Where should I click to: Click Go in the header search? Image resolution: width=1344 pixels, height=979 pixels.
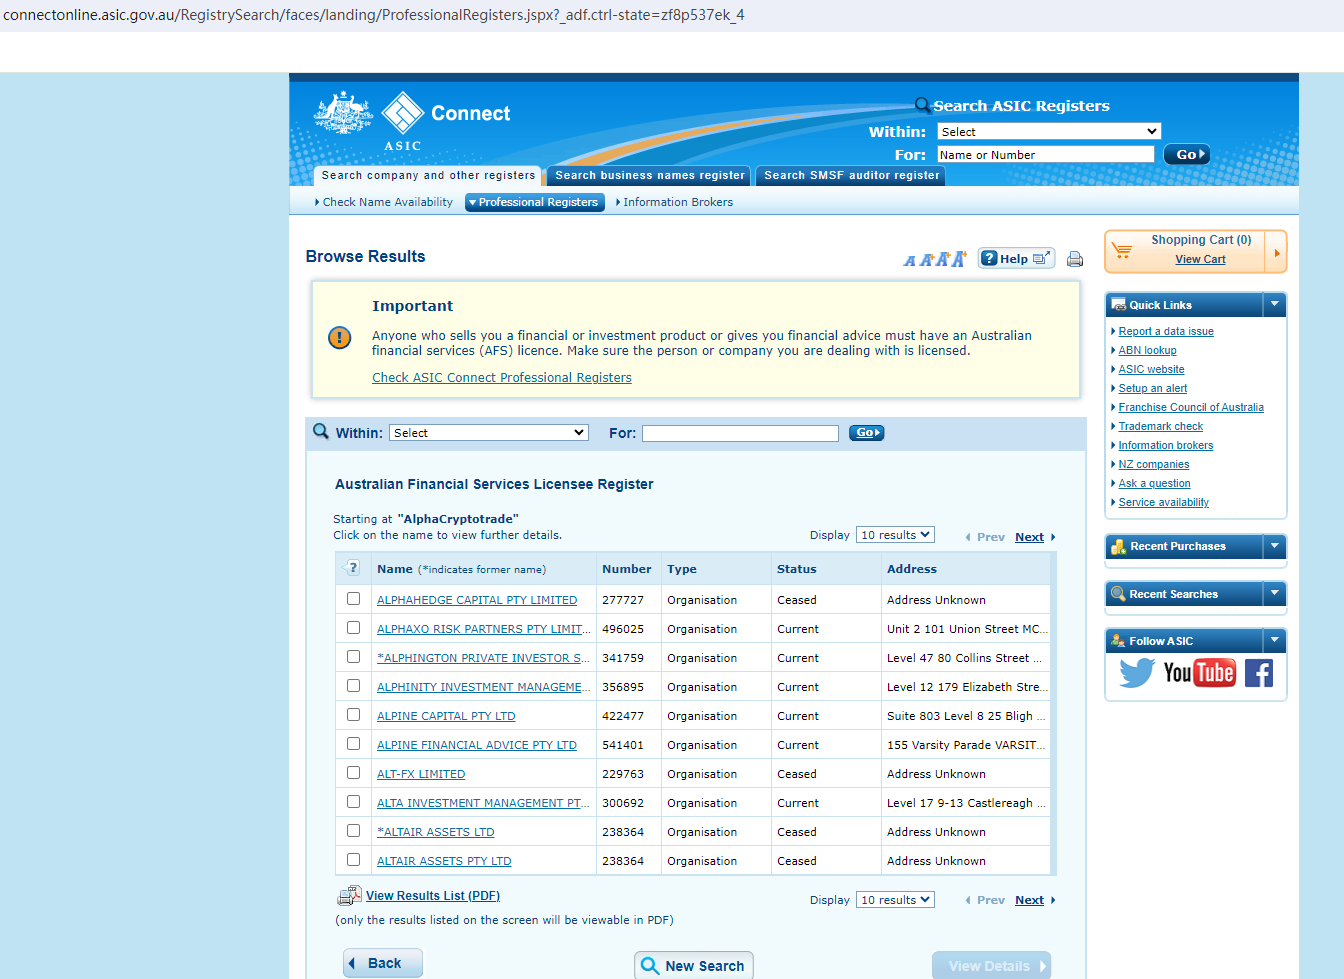point(1187,154)
